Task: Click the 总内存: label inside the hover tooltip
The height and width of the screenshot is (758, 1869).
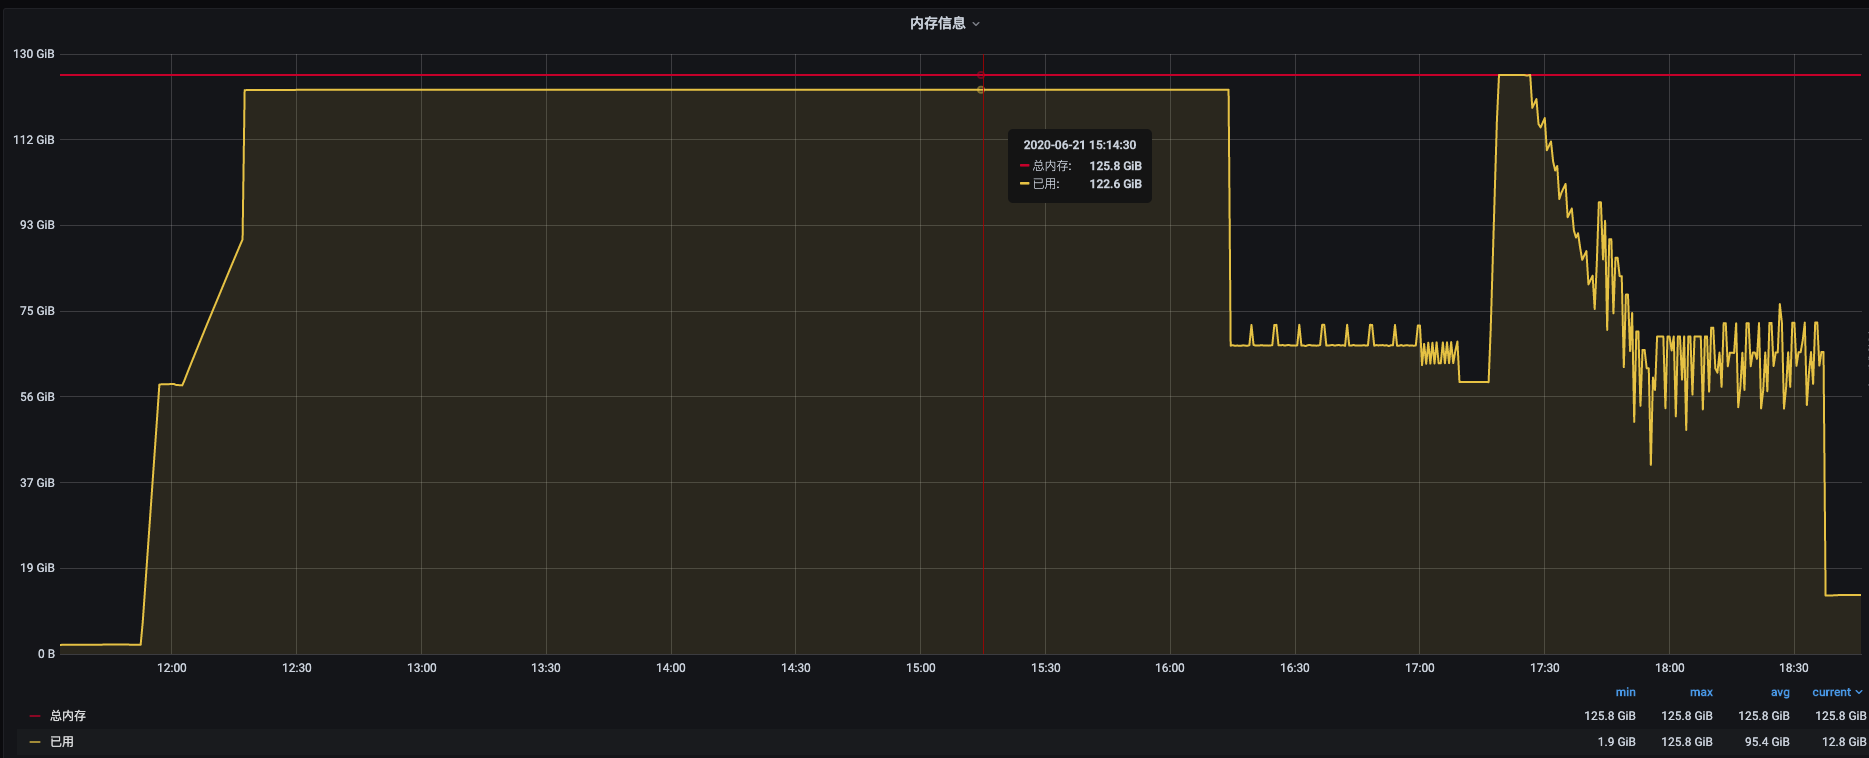Action: (1052, 166)
